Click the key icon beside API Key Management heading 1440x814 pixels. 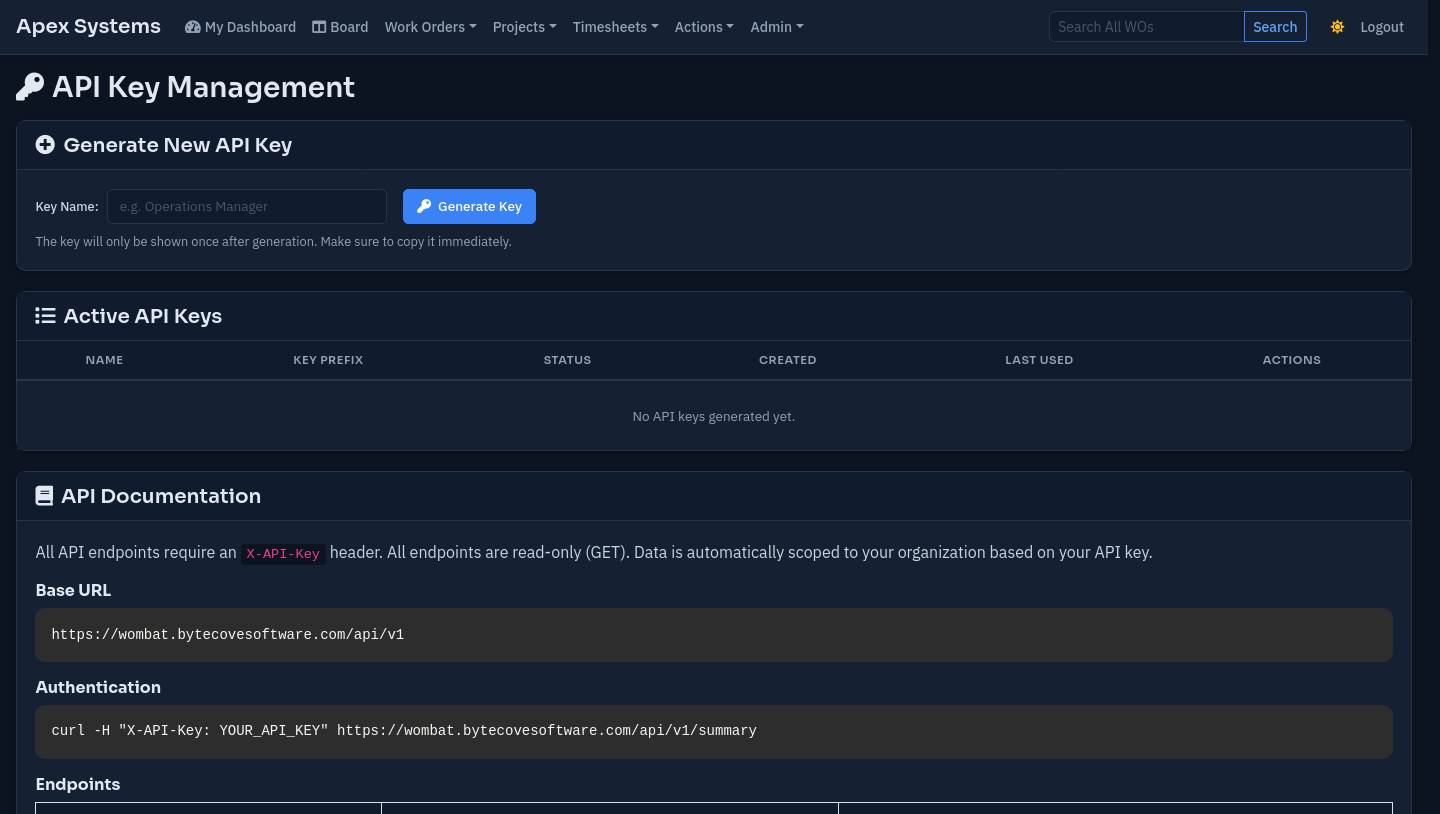(x=30, y=86)
